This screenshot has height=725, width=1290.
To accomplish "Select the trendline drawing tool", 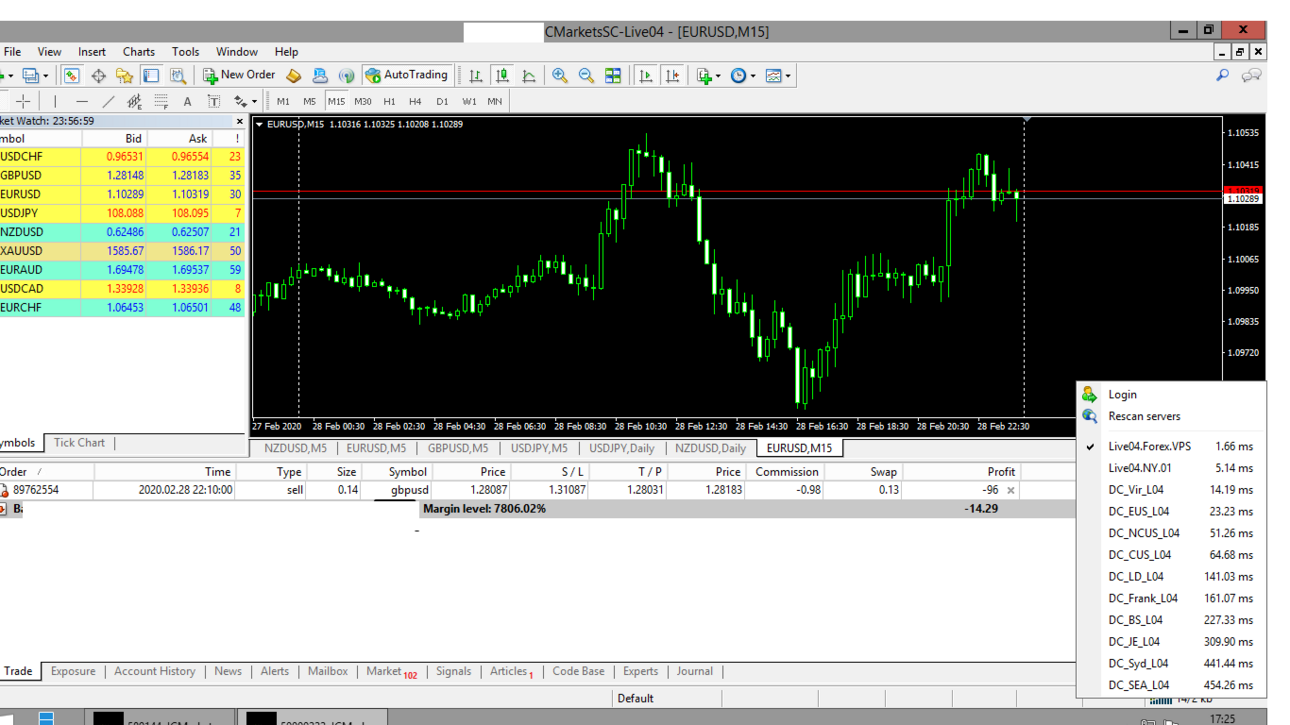I will click(108, 101).
